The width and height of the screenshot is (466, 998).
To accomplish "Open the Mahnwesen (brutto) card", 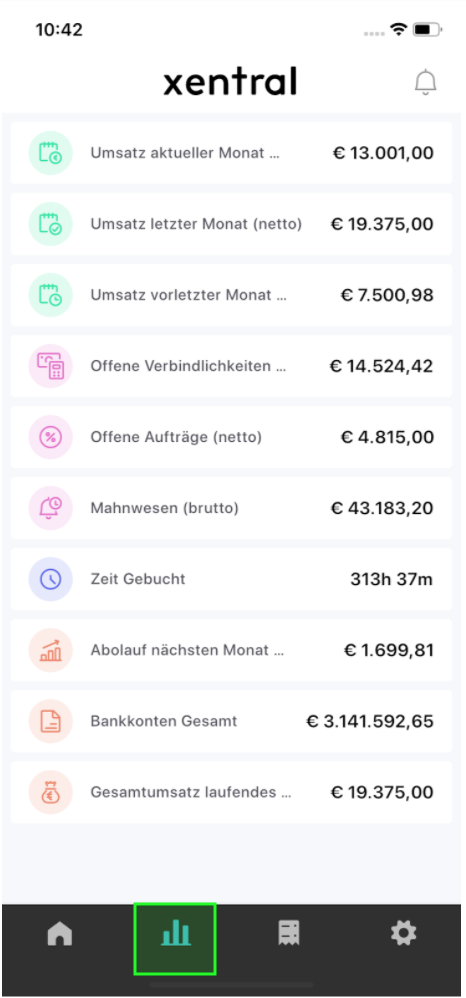I will [x=232, y=509].
